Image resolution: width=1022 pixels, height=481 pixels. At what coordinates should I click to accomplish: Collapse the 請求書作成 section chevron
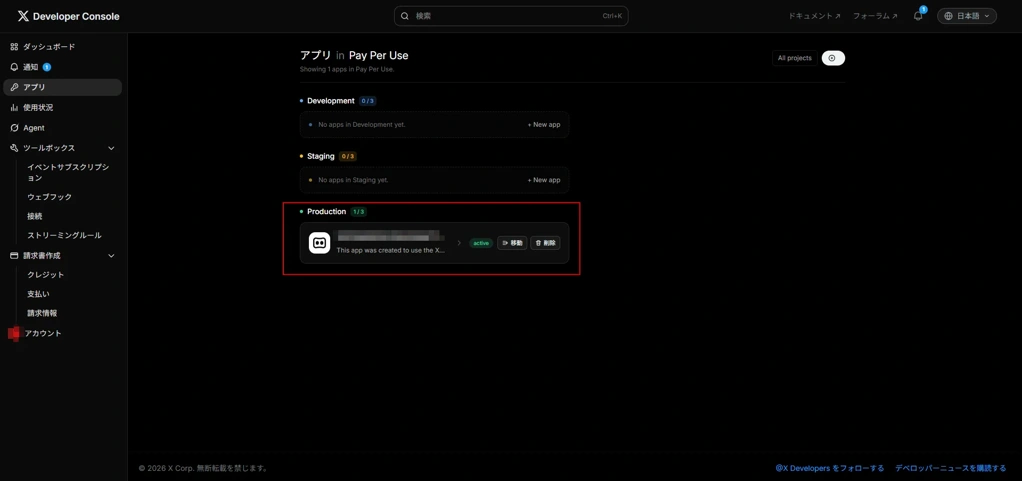(x=111, y=255)
